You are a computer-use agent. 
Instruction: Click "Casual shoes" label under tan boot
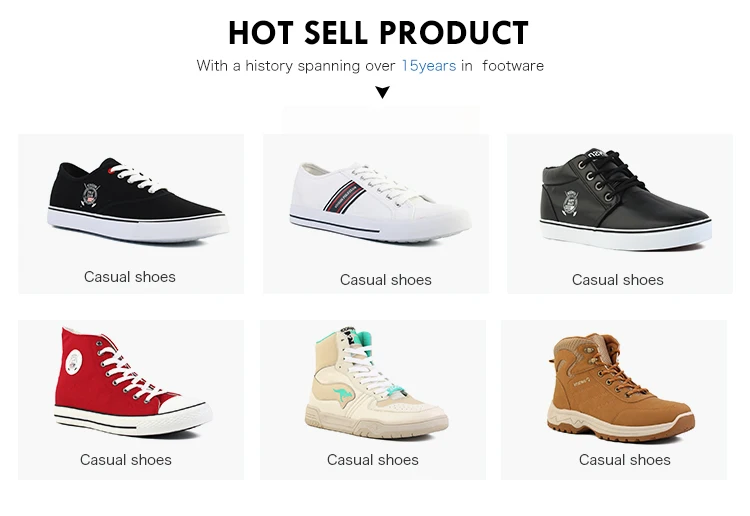coord(625,460)
